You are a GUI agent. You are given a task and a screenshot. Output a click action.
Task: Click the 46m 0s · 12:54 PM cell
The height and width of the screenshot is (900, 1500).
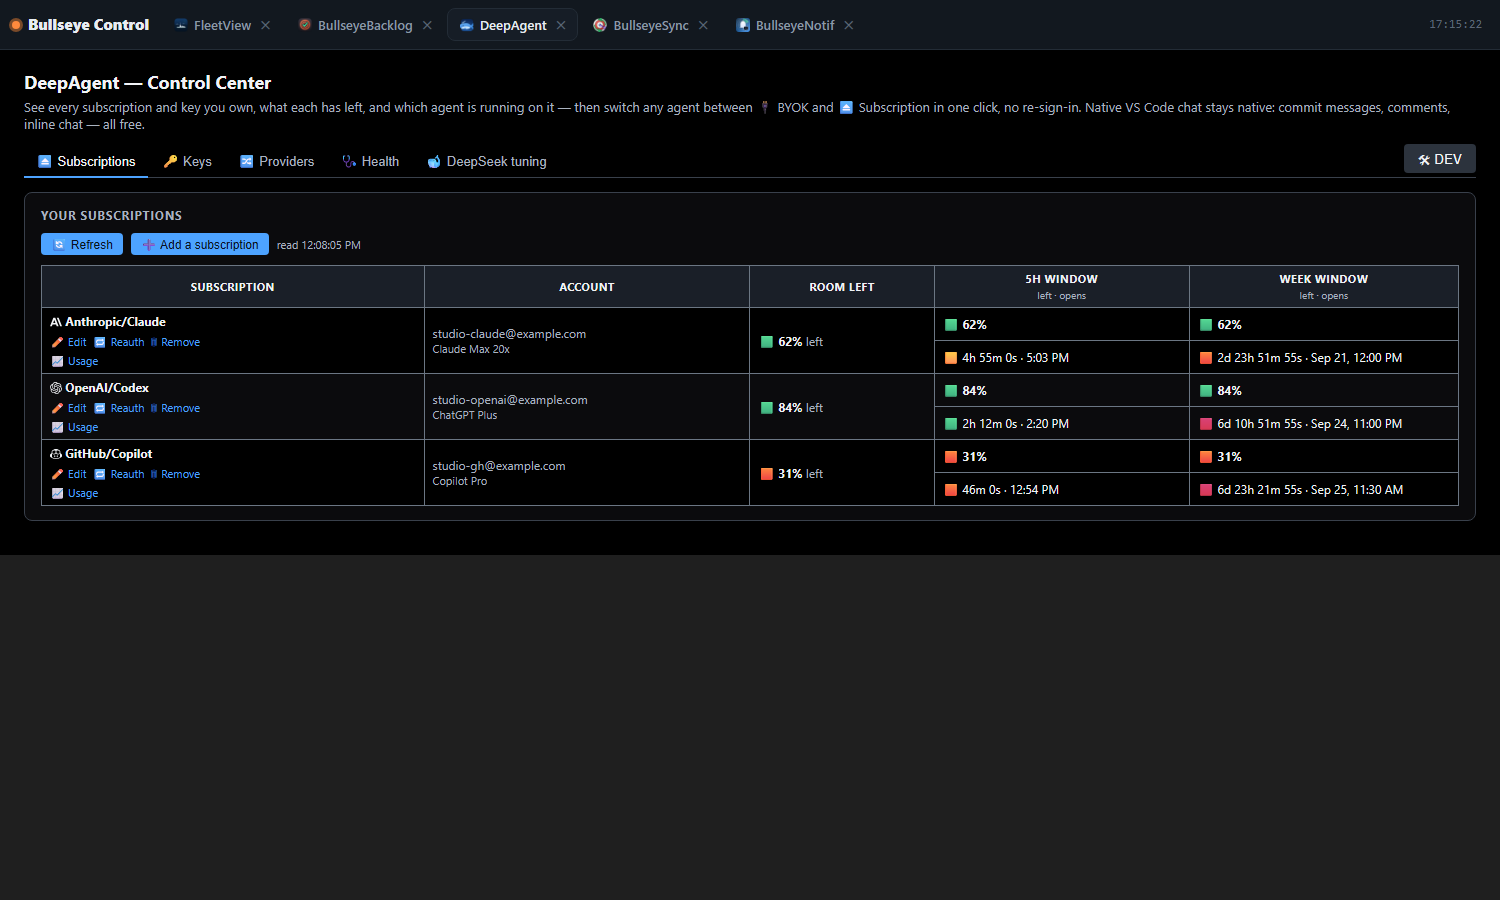[x=1062, y=489]
